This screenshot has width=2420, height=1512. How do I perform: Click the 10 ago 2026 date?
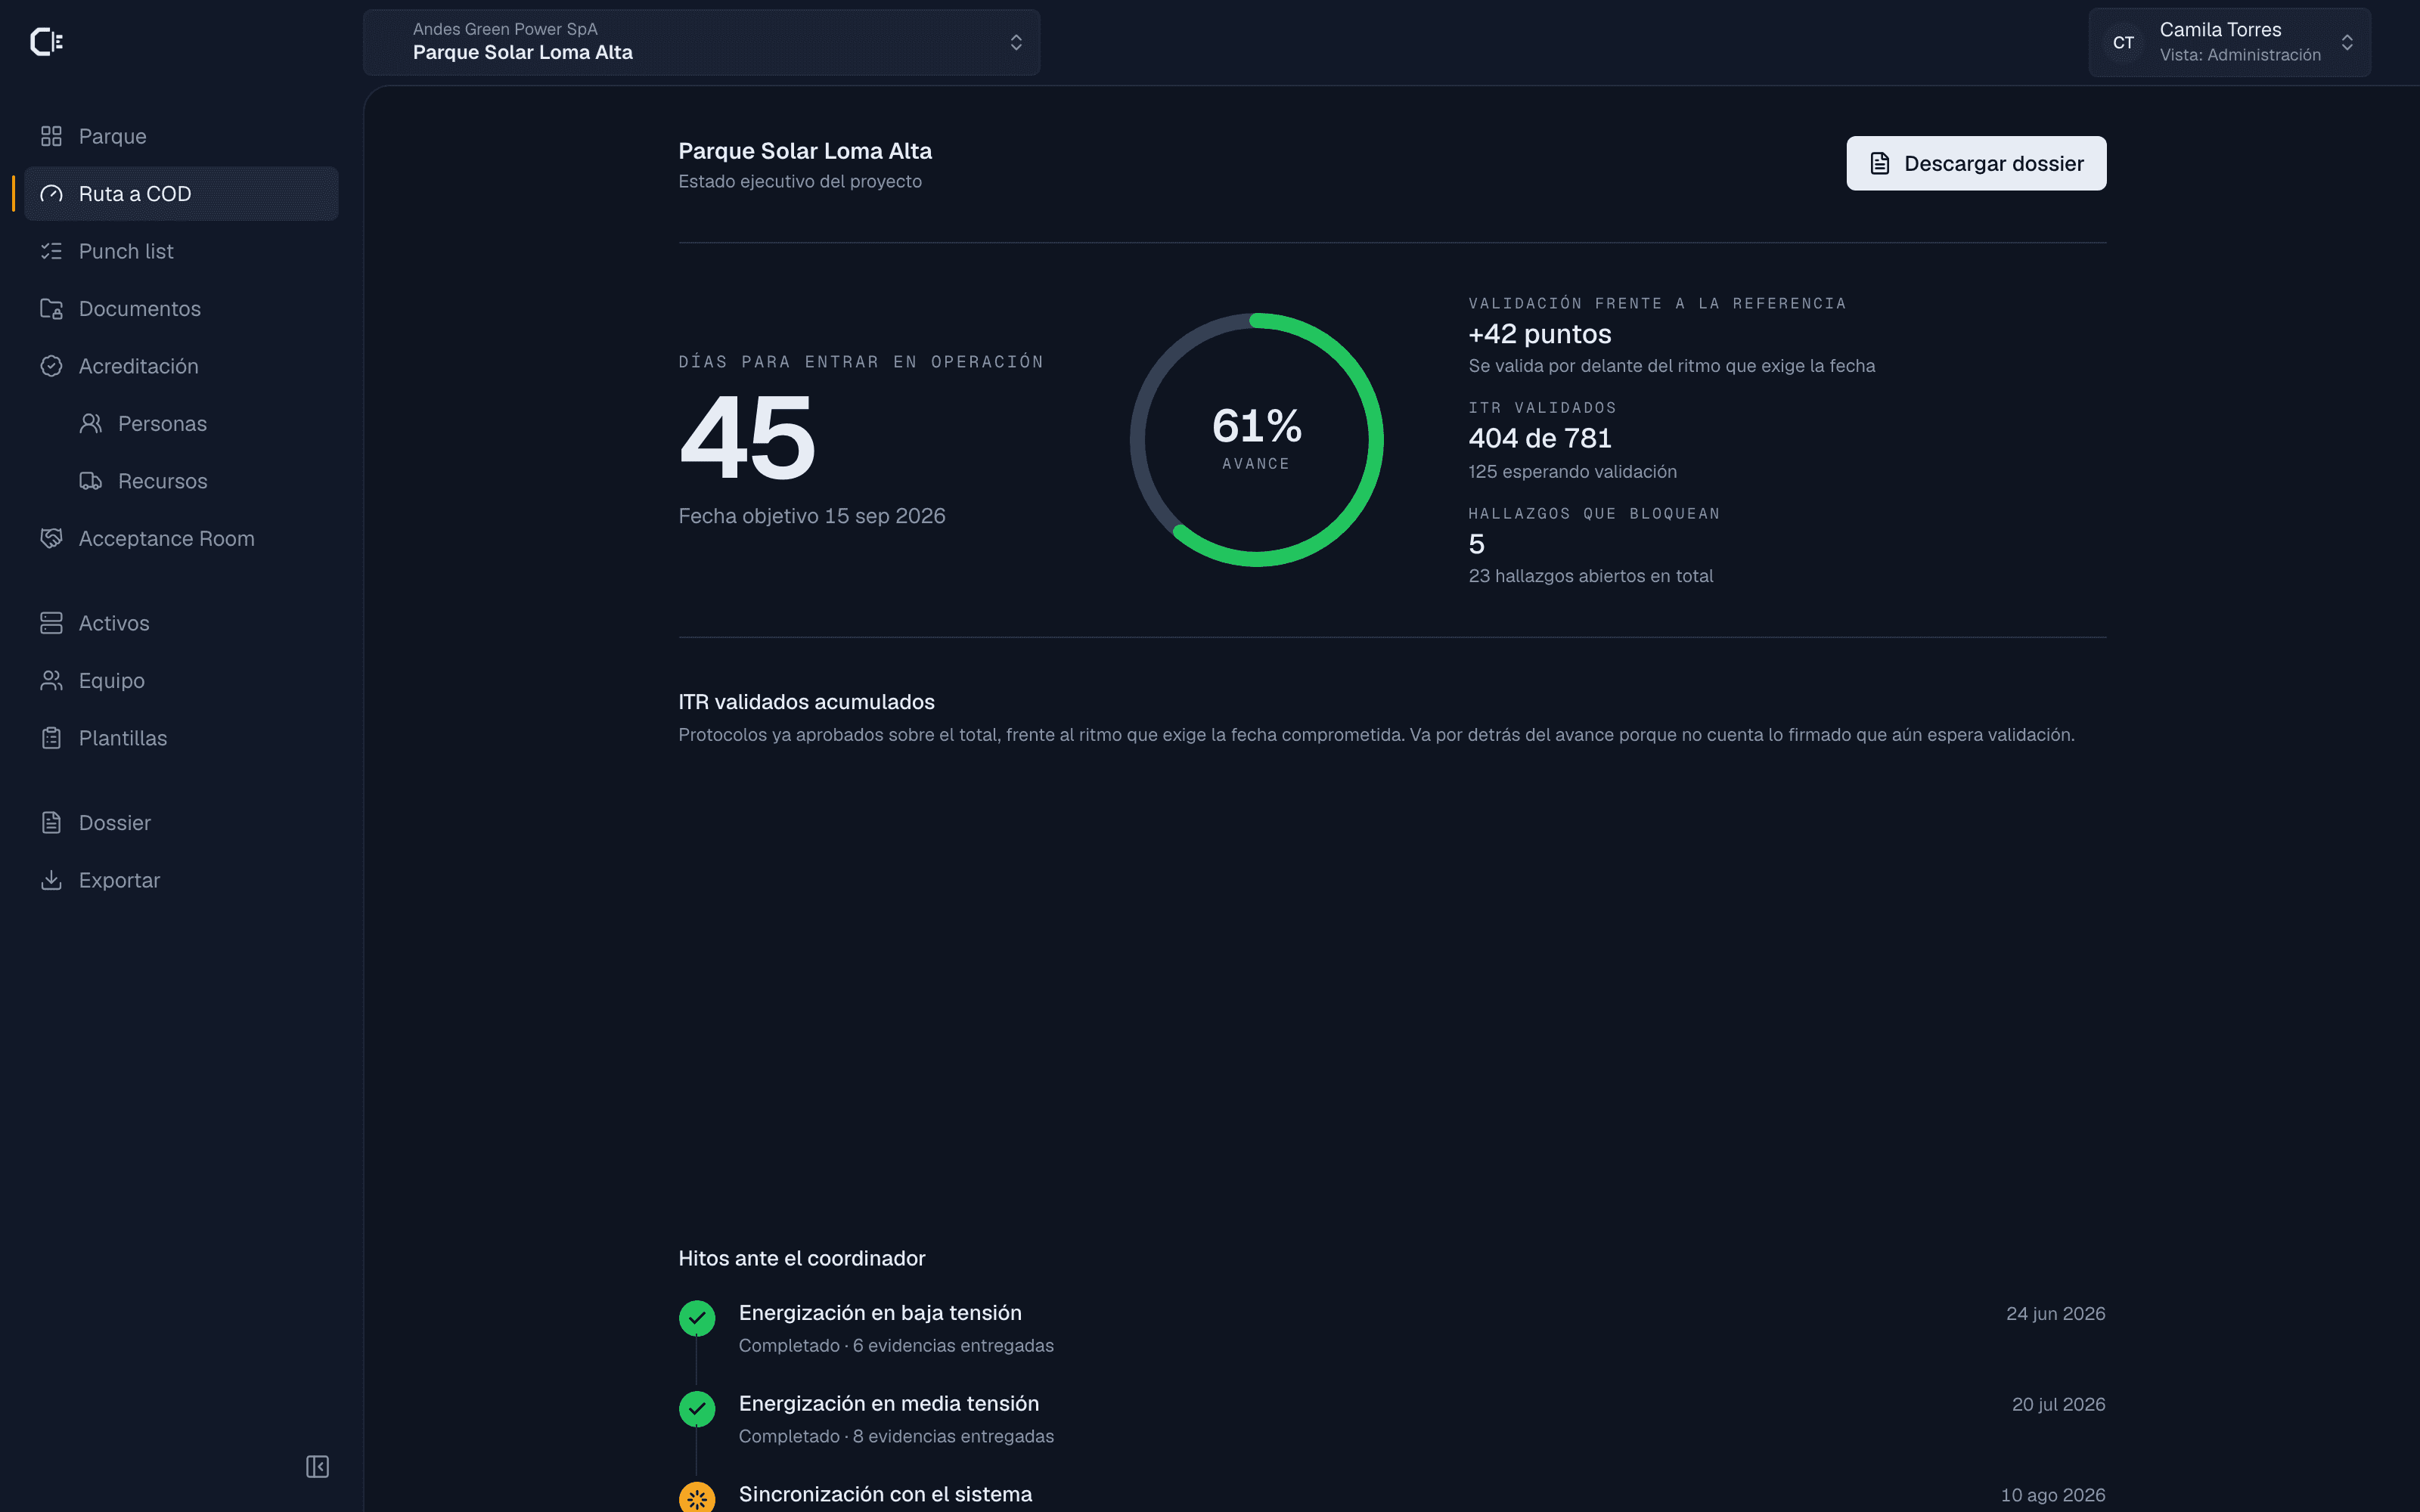pos(2053,1495)
